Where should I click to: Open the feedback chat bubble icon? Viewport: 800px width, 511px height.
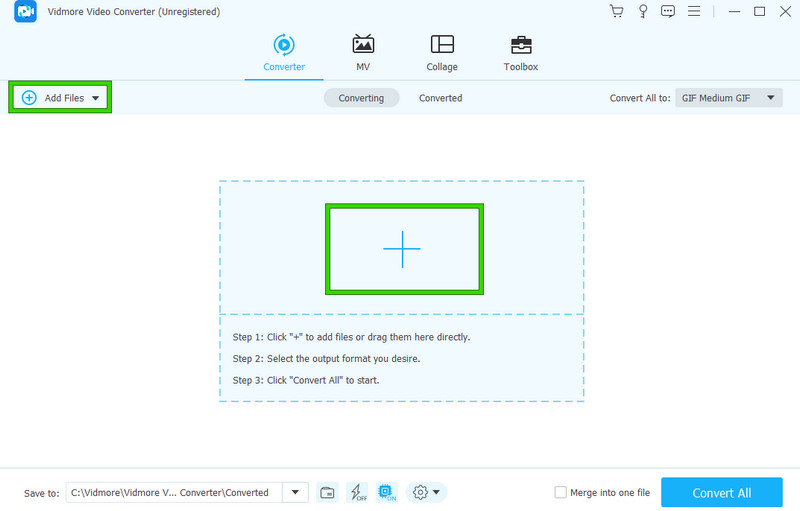point(668,12)
